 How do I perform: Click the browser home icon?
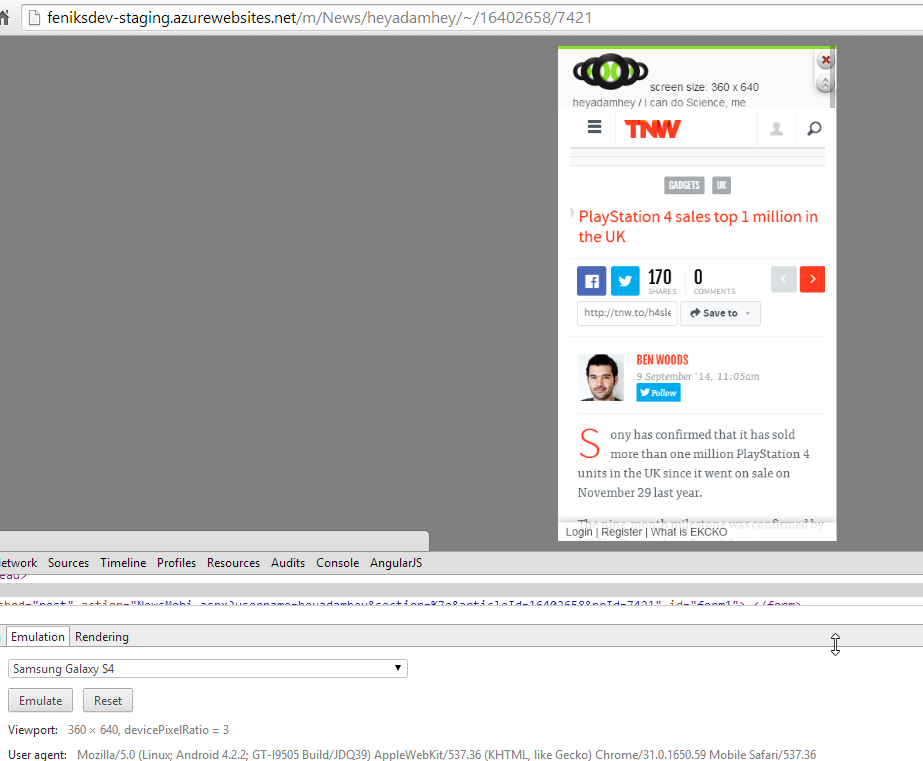pyautogui.click(x=5, y=18)
